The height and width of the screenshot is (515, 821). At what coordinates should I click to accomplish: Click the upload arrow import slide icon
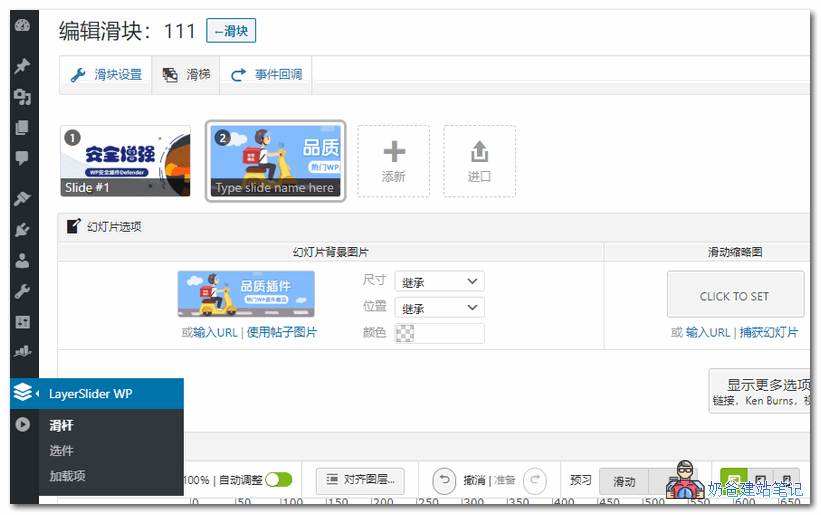click(479, 152)
